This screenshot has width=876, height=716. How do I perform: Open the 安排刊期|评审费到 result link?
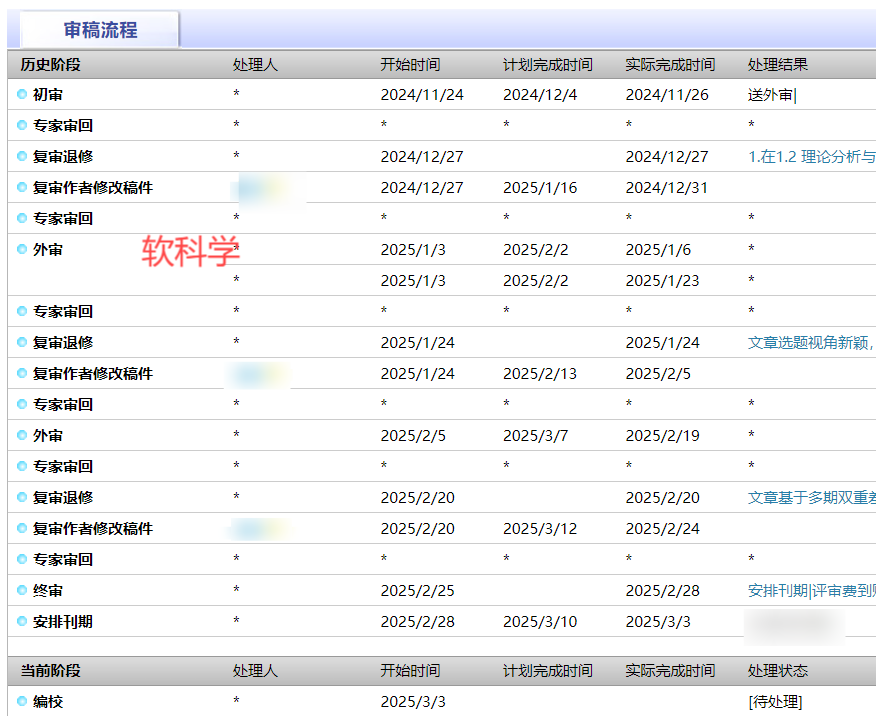tap(812, 590)
